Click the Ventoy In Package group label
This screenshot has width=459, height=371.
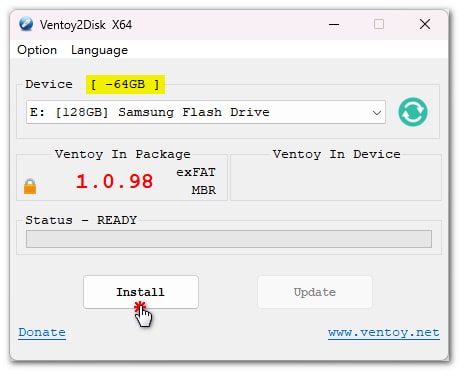click(x=123, y=154)
